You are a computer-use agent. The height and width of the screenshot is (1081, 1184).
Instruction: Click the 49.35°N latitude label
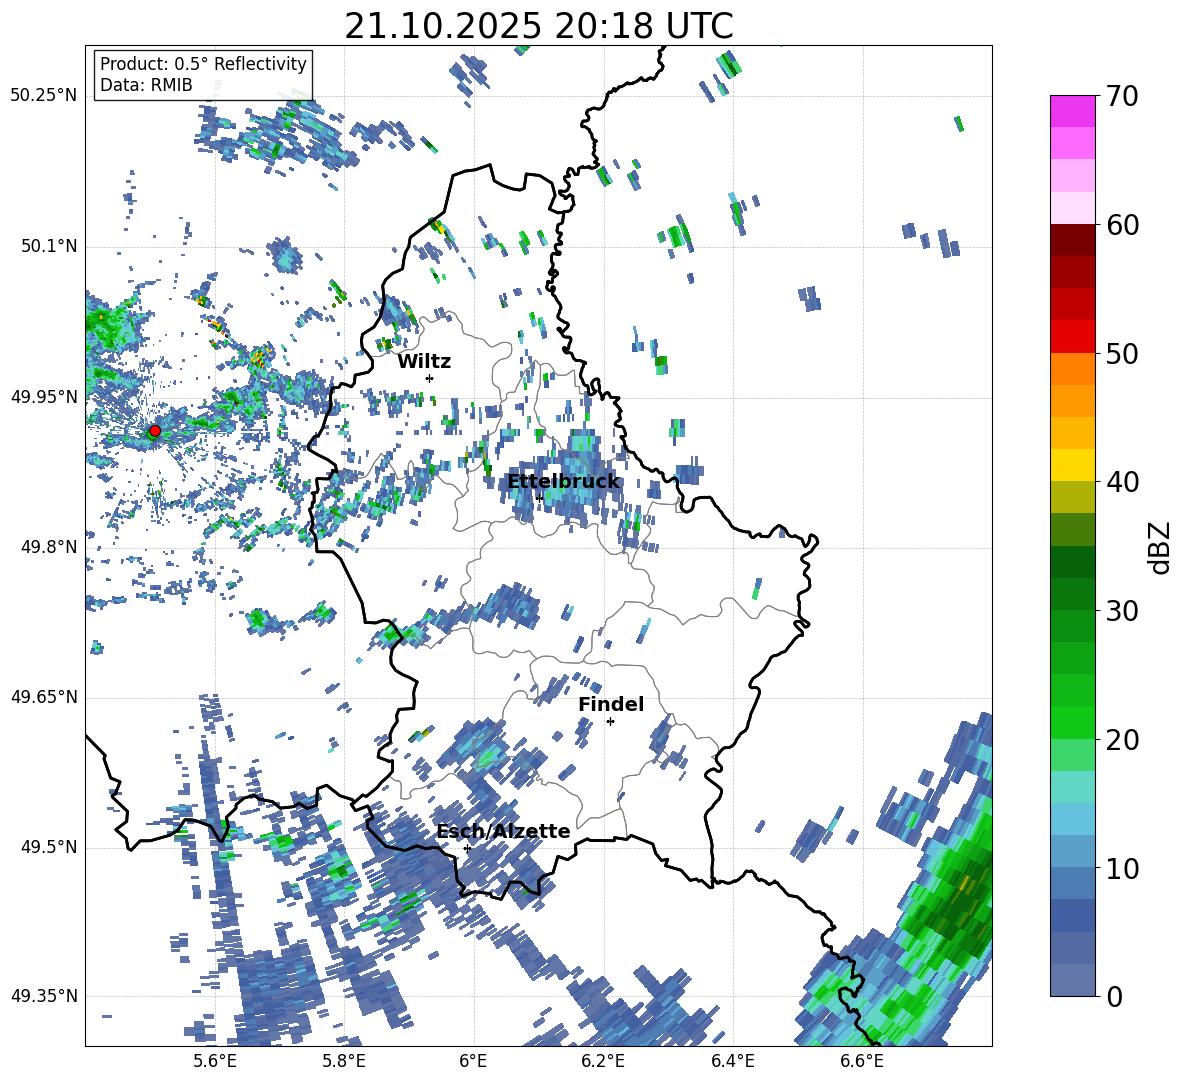44,996
